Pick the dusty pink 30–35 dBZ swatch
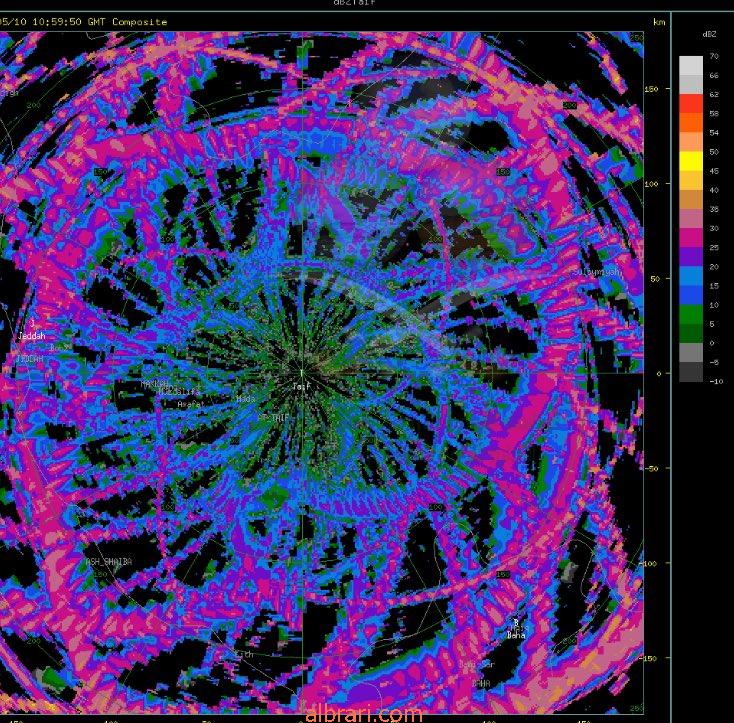The height and width of the screenshot is (723, 734). pyautogui.click(x=691, y=219)
